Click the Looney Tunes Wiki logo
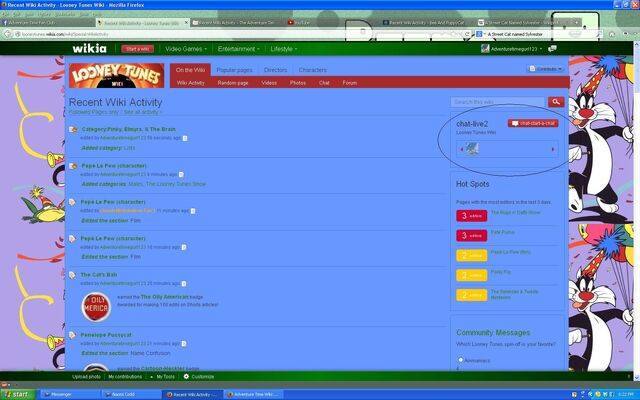This screenshot has width=640, height=400. [117, 76]
